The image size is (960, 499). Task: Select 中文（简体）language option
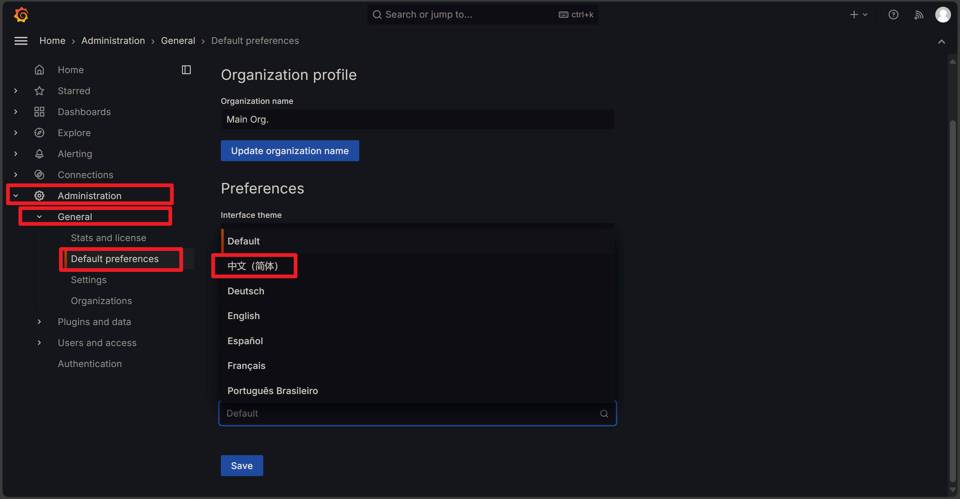252,266
